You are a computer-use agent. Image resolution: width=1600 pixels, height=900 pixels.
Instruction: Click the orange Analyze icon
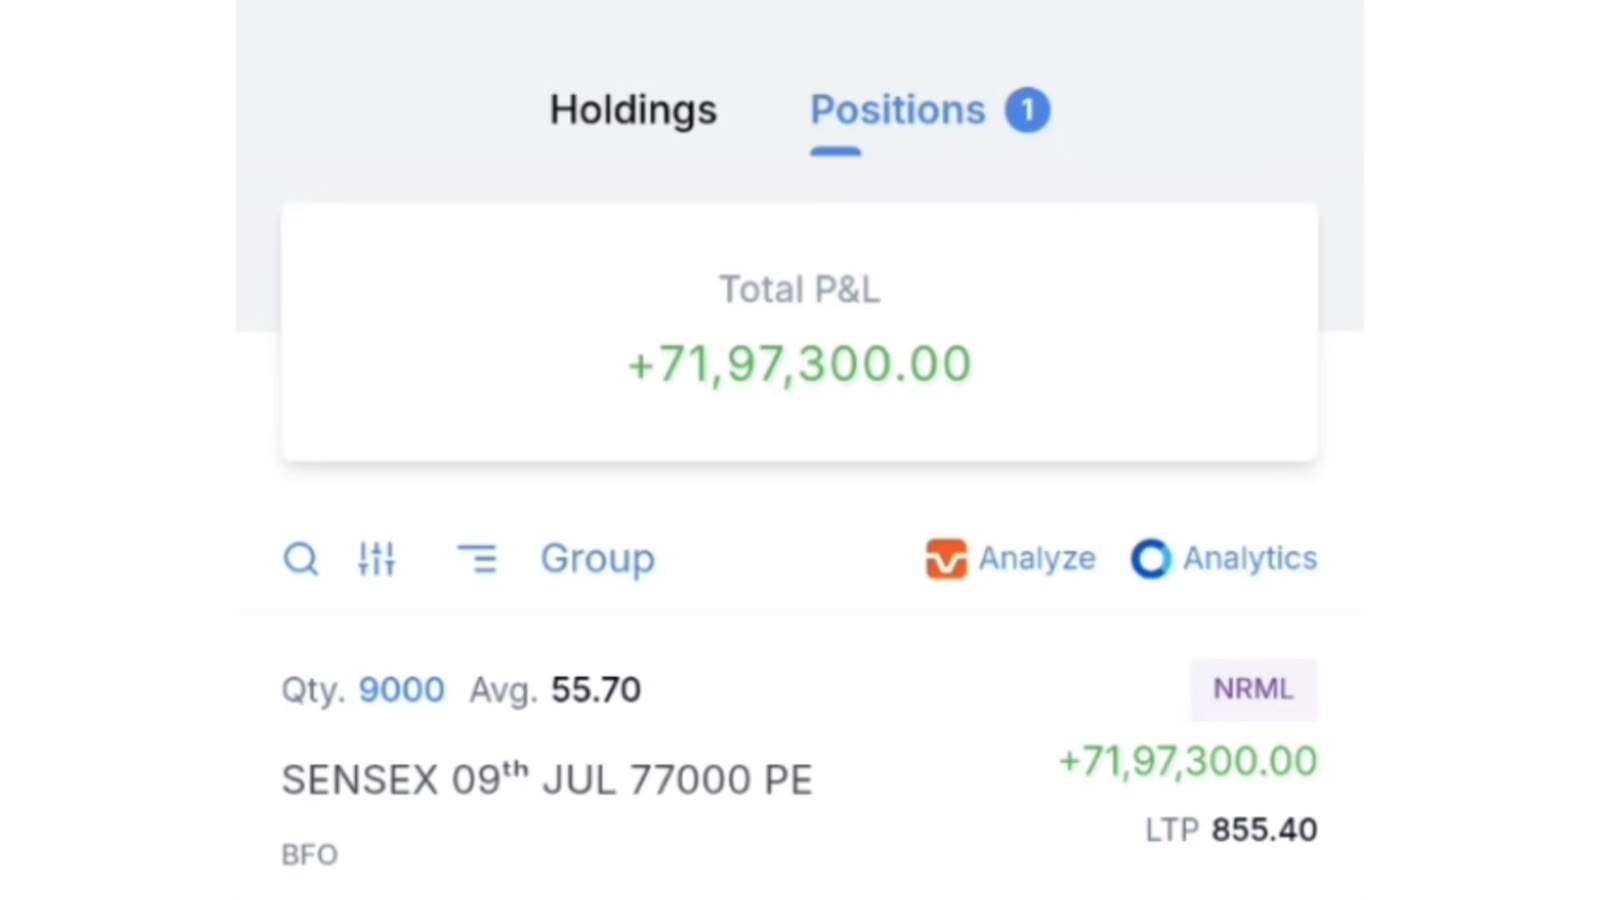[946, 559]
